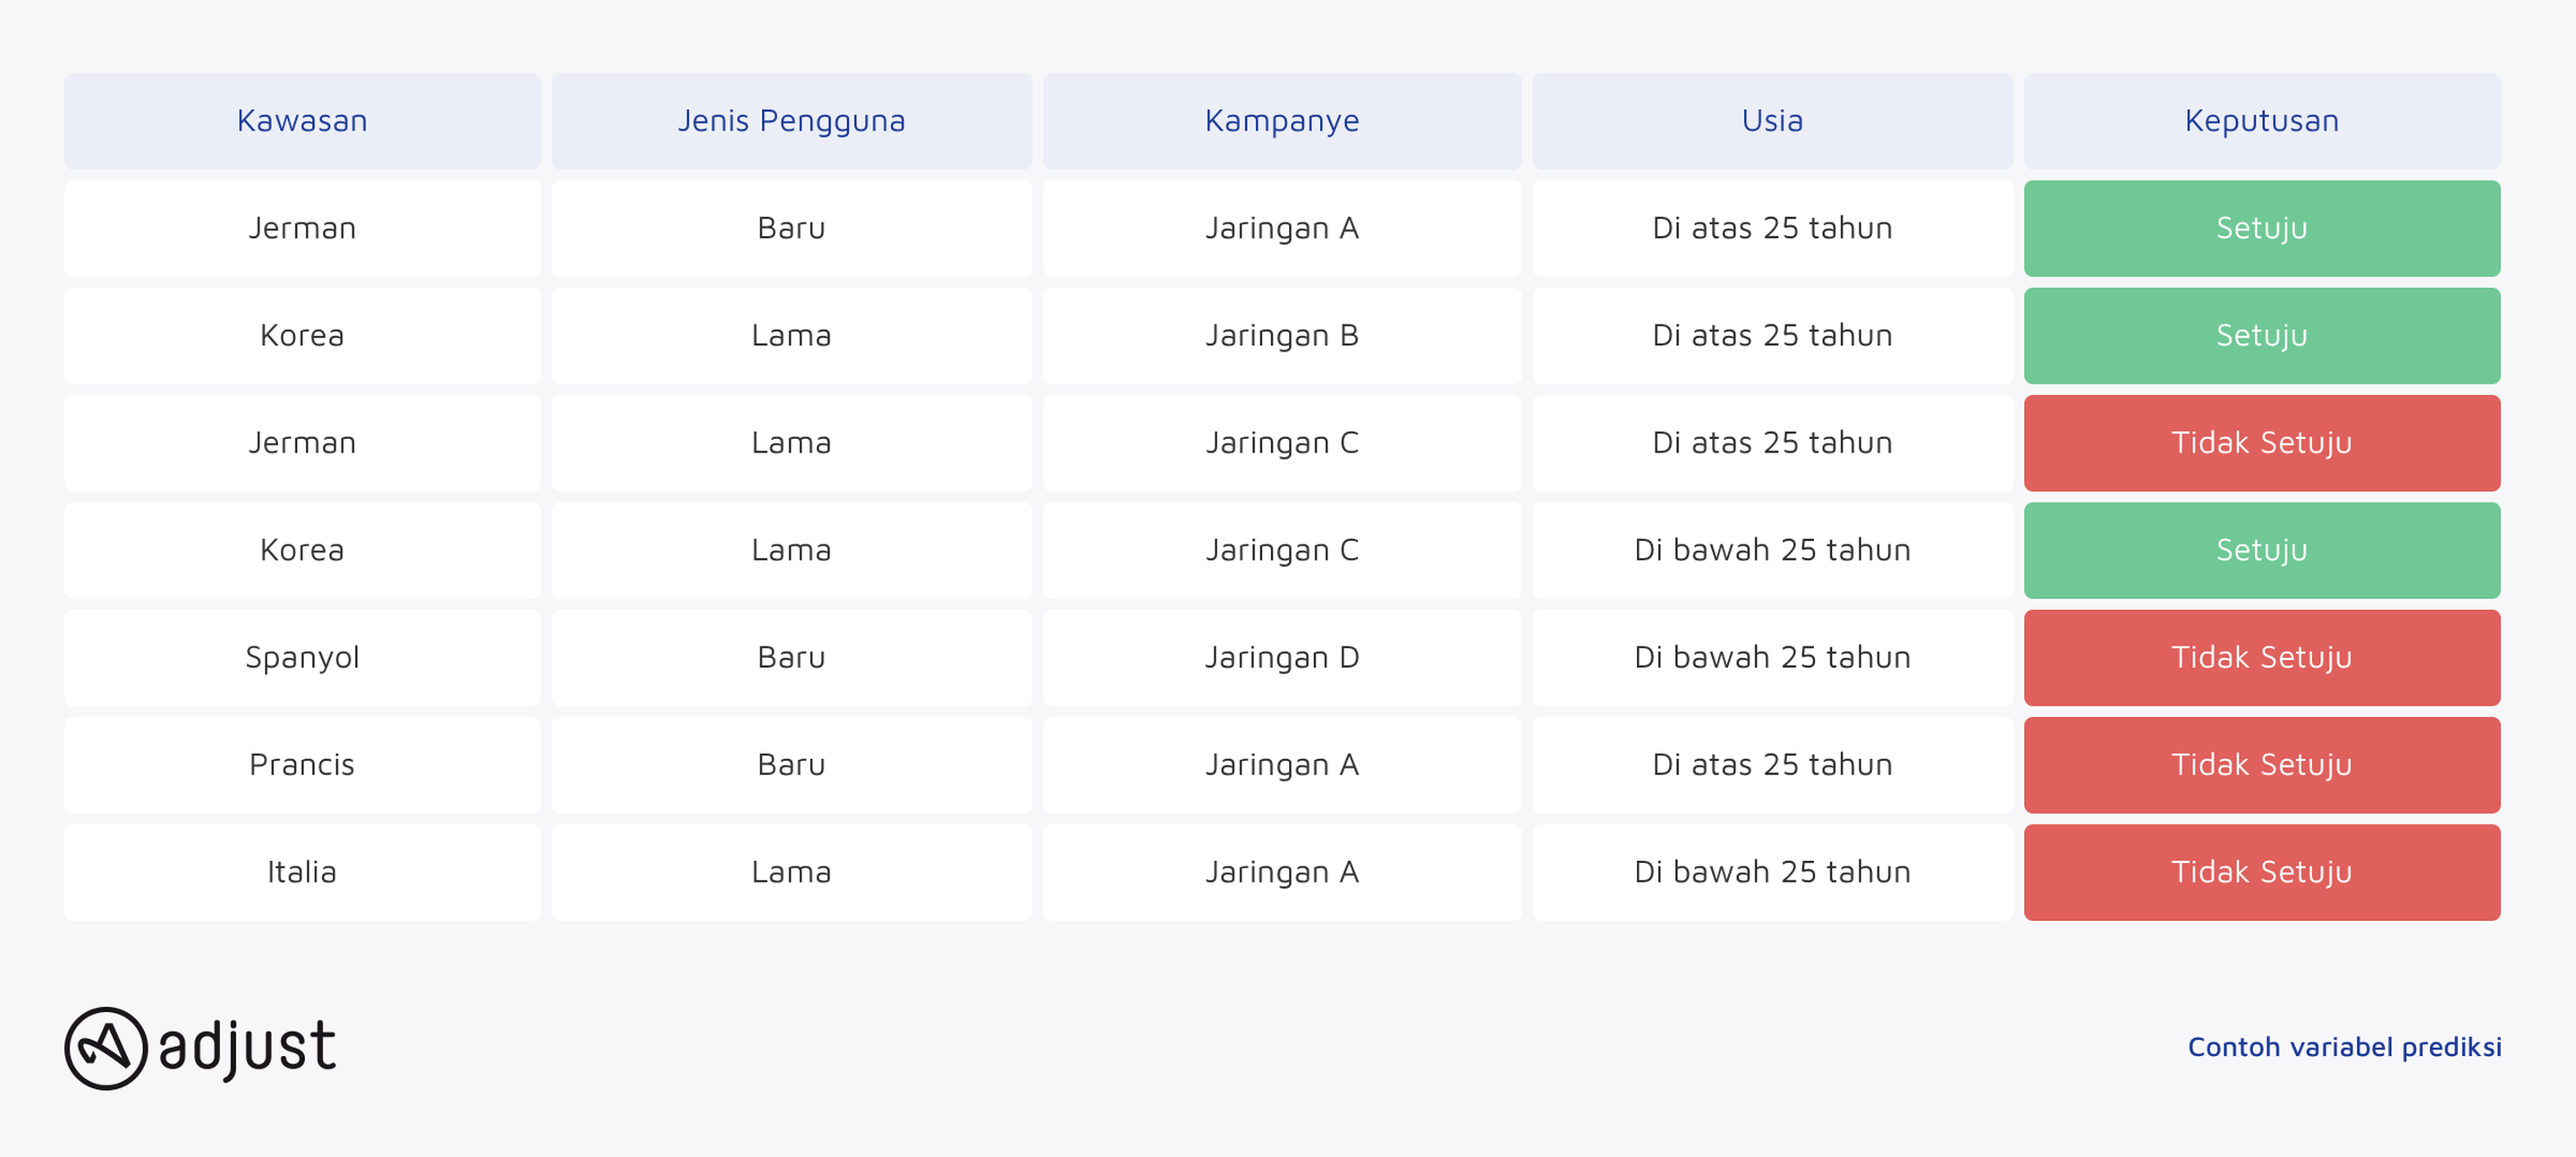2576x1157 pixels.
Task: Select the Spanyol region cell
Action: (302, 658)
